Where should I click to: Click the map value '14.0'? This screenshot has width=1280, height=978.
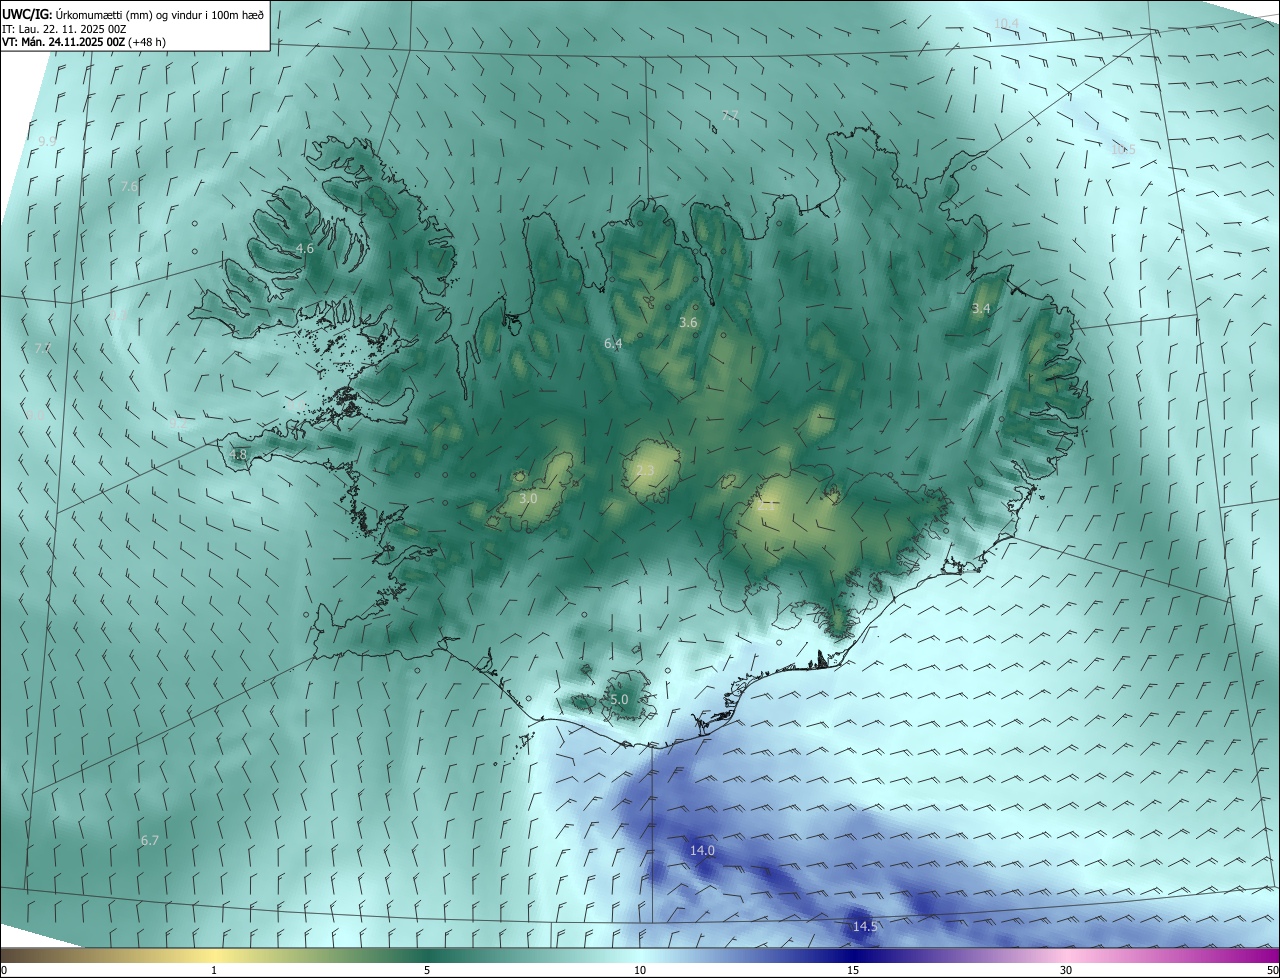click(702, 850)
